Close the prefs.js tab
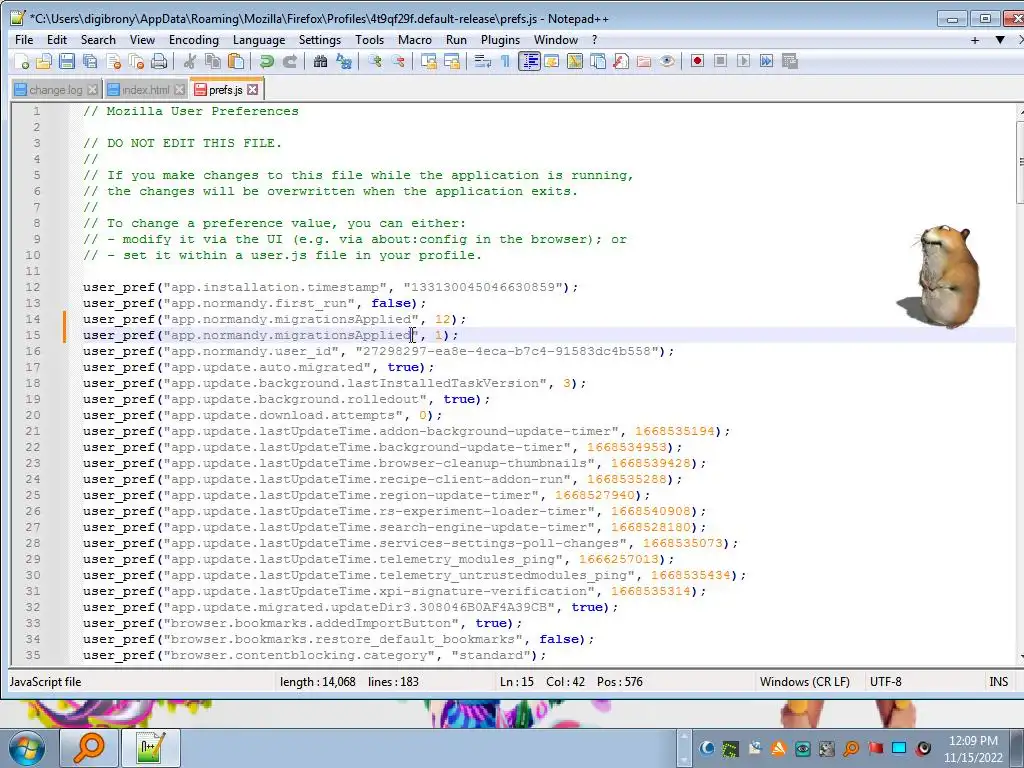 click(x=253, y=89)
